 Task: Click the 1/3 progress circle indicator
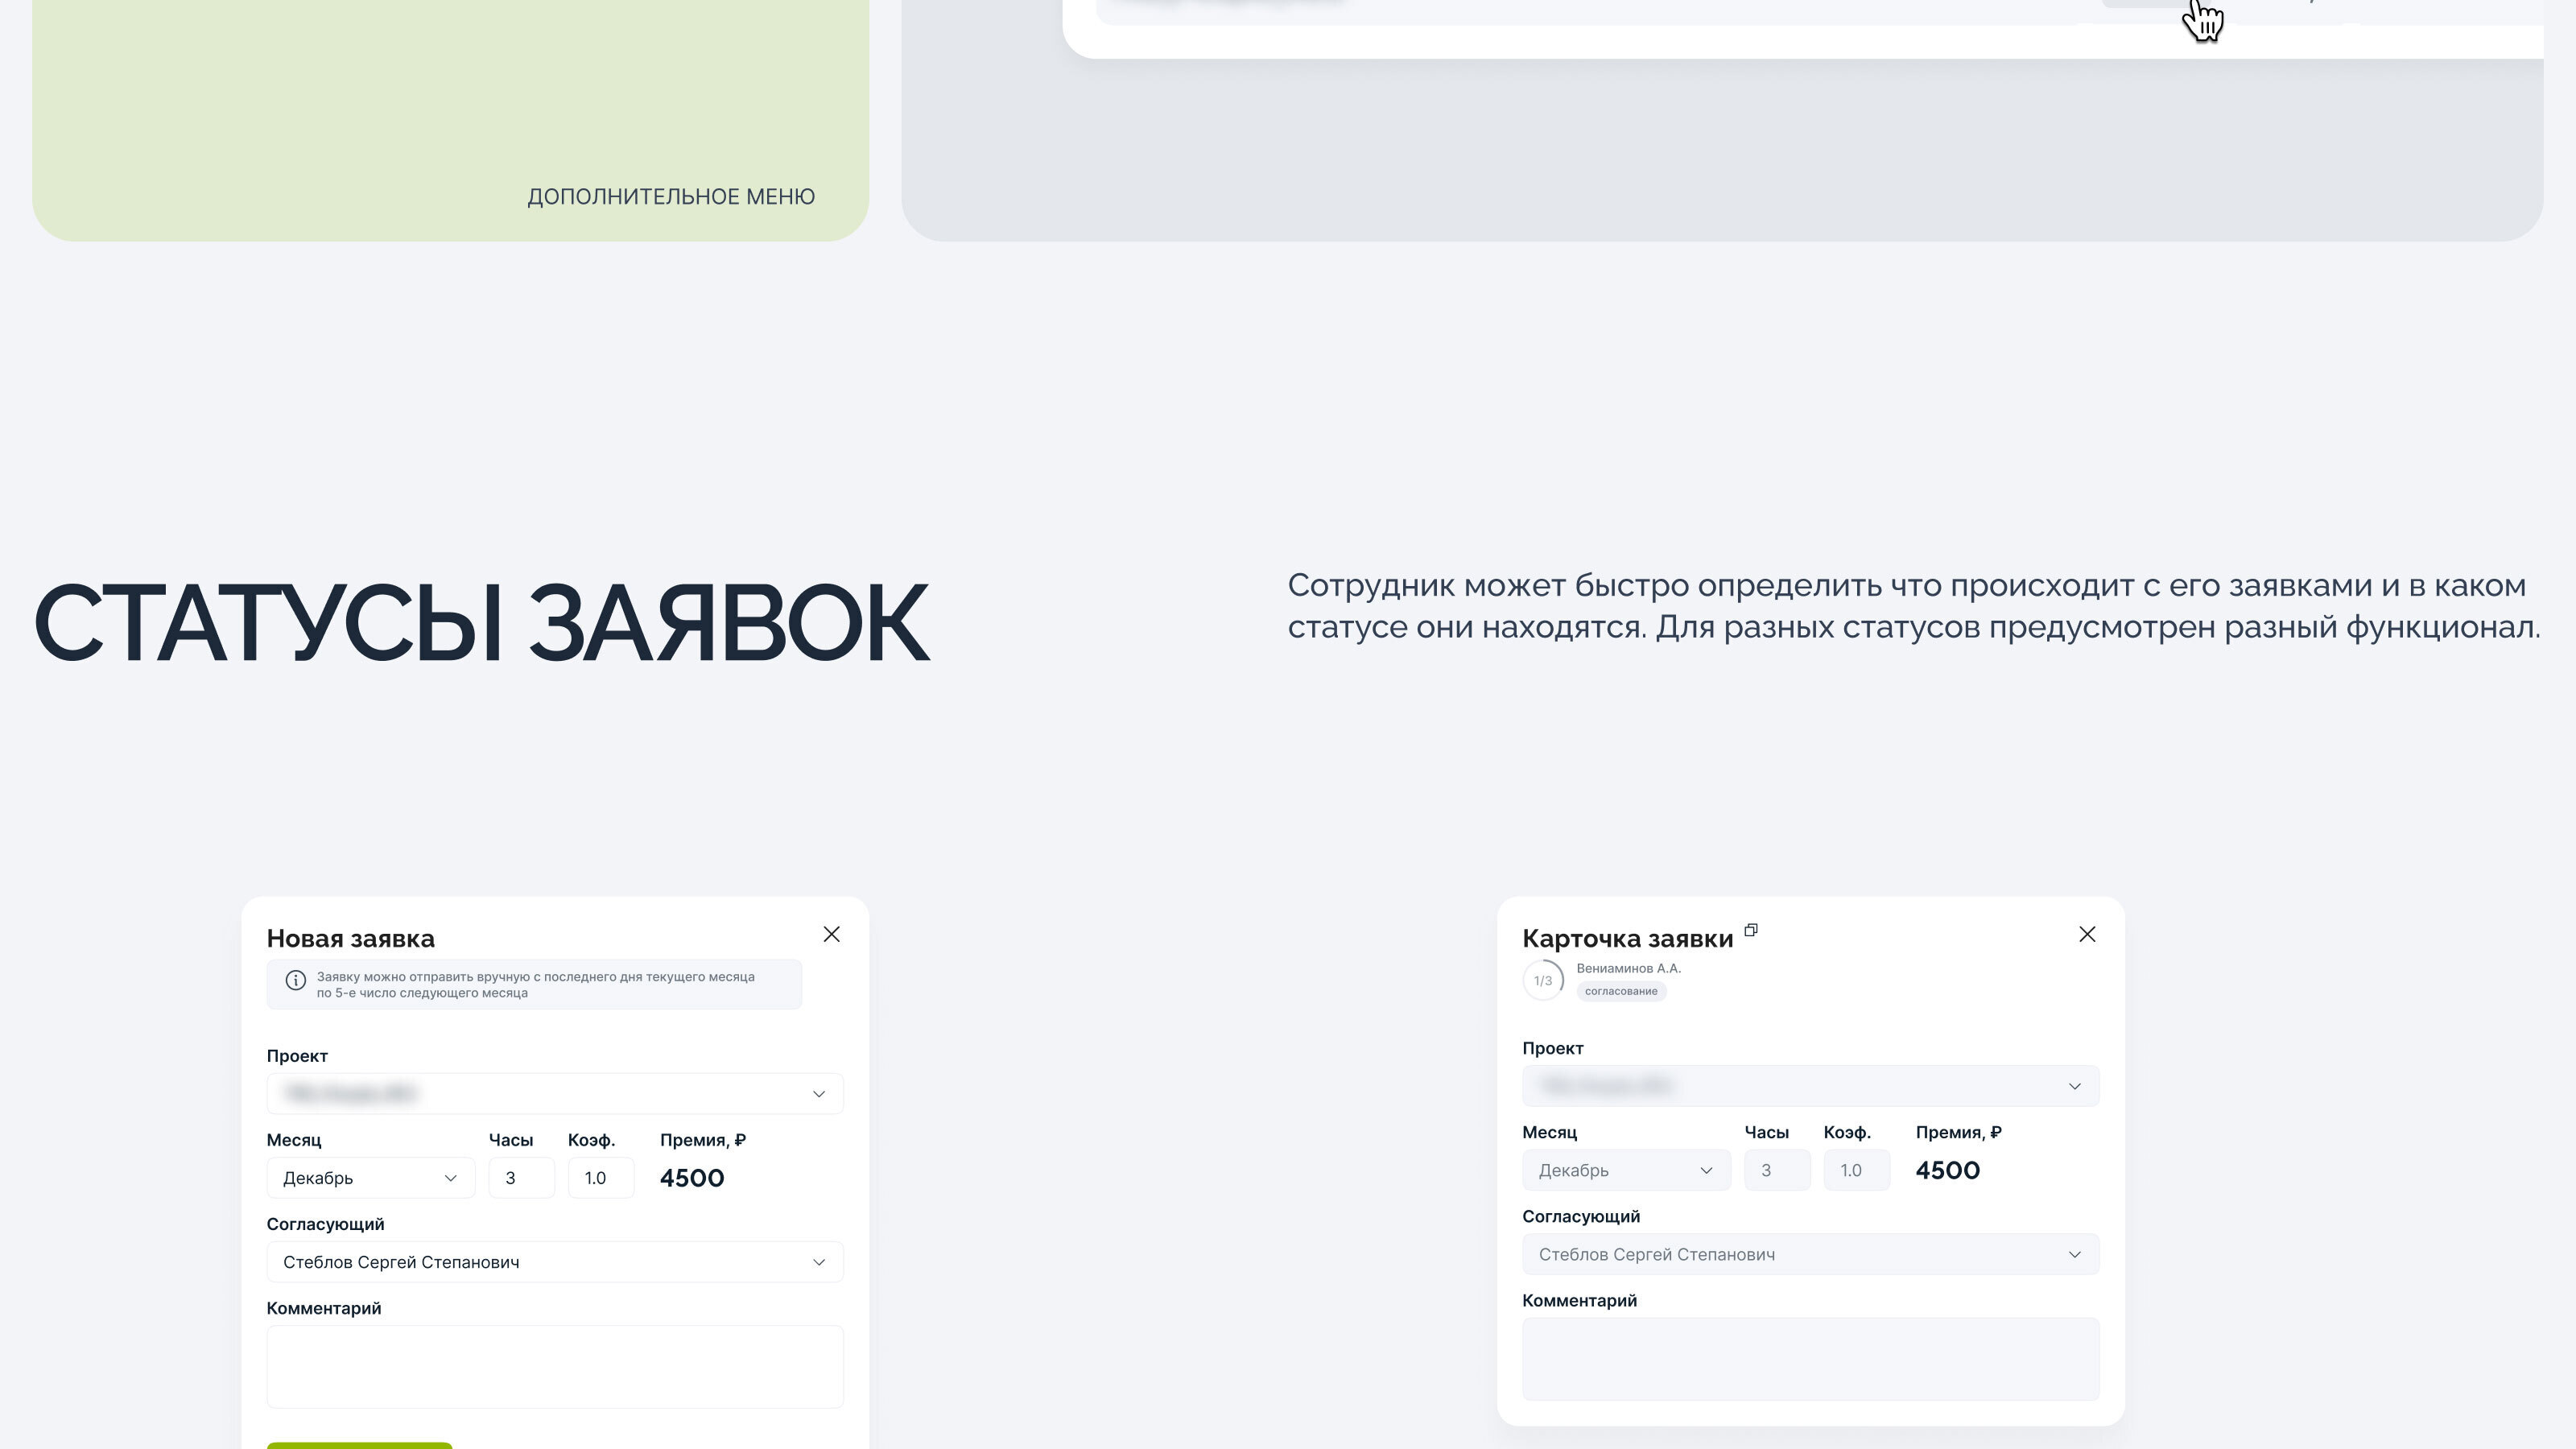tap(1543, 981)
